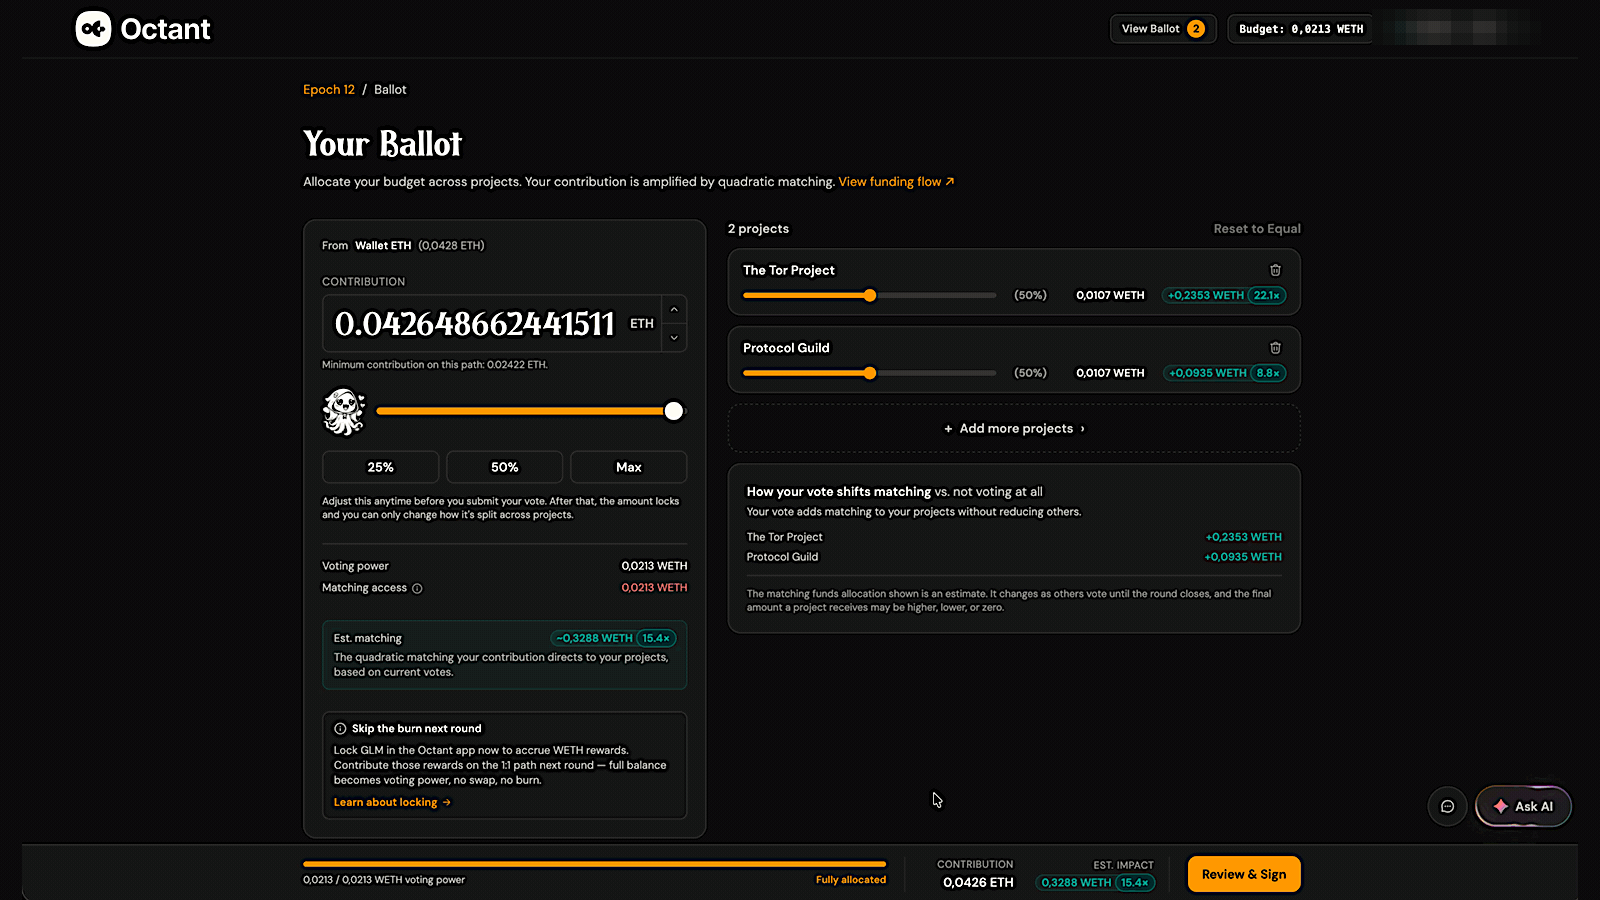Click the 2 projects count label

(x=758, y=229)
